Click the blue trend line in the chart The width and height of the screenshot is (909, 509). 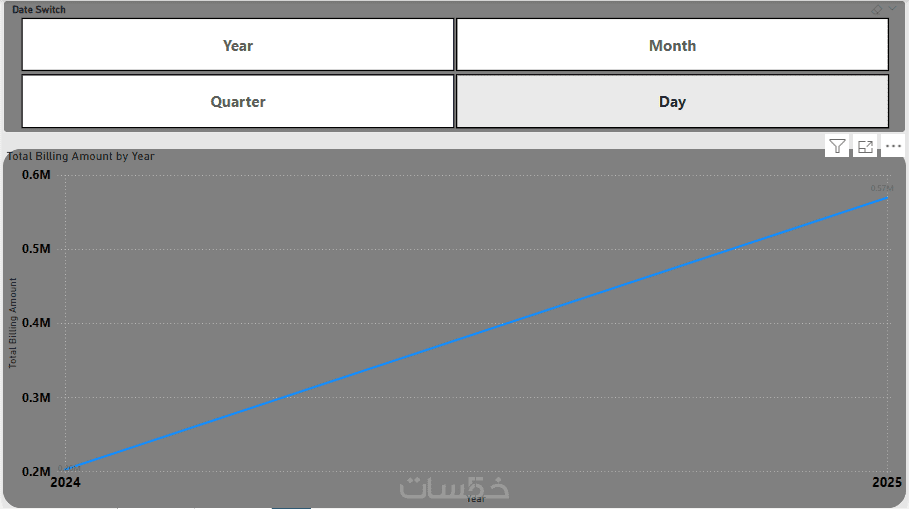pyautogui.click(x=476, y=334)
